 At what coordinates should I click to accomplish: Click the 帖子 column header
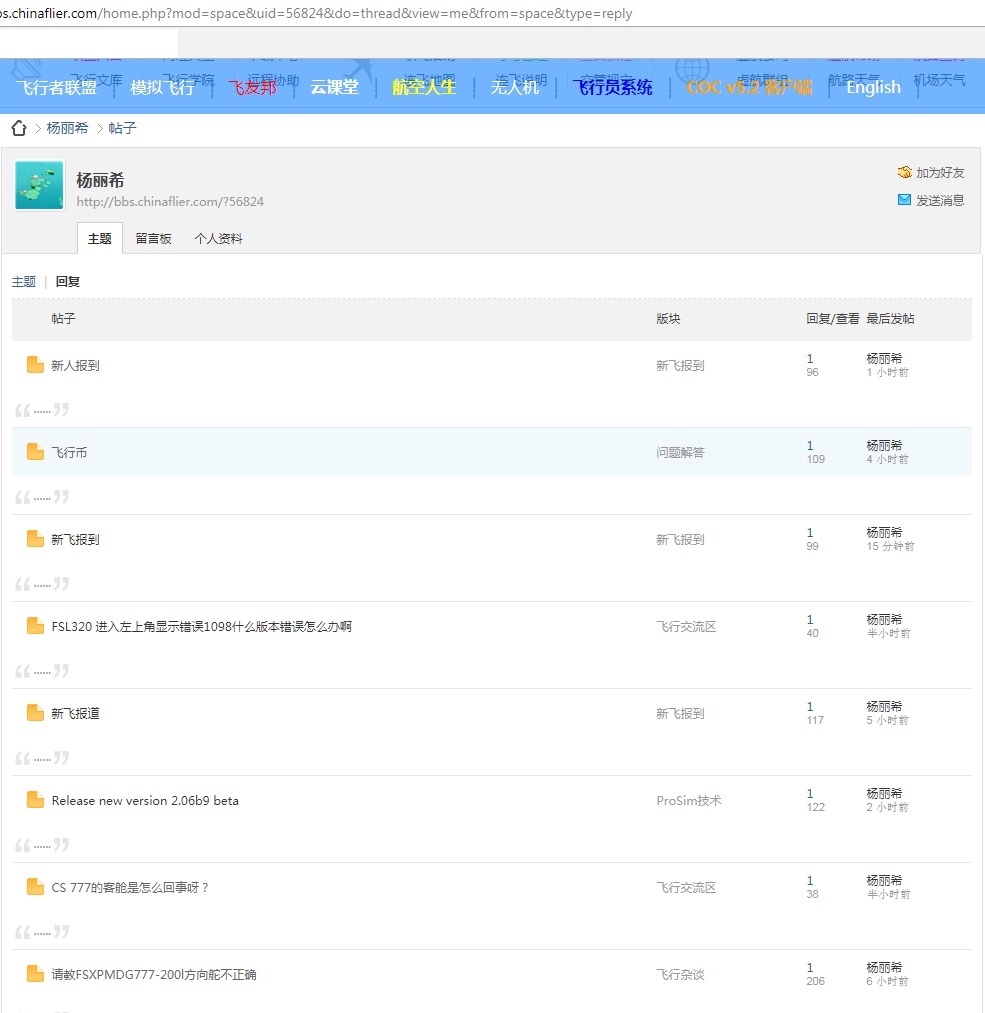63,319
